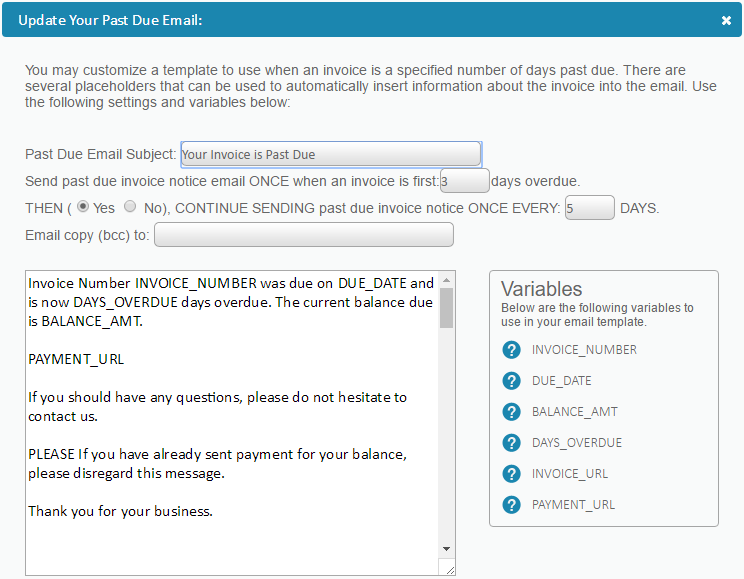Click help icon for PAYMENT_URL variable
Image resolution: width=744 pixels, height=579 pixels.
click(x=512, y=505)
